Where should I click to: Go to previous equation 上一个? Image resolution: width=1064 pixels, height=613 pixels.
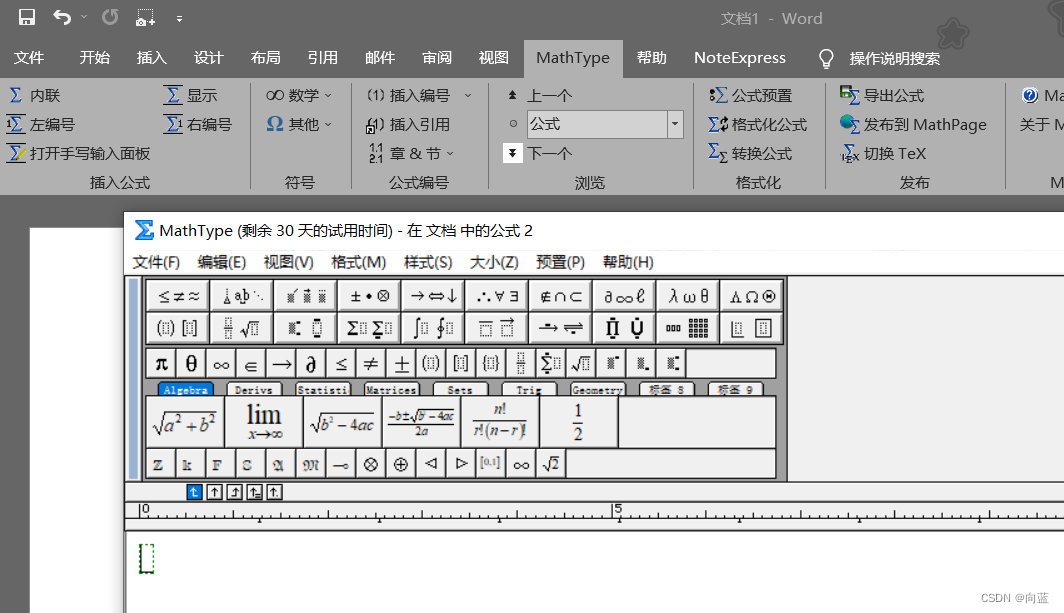click(539, 96)
